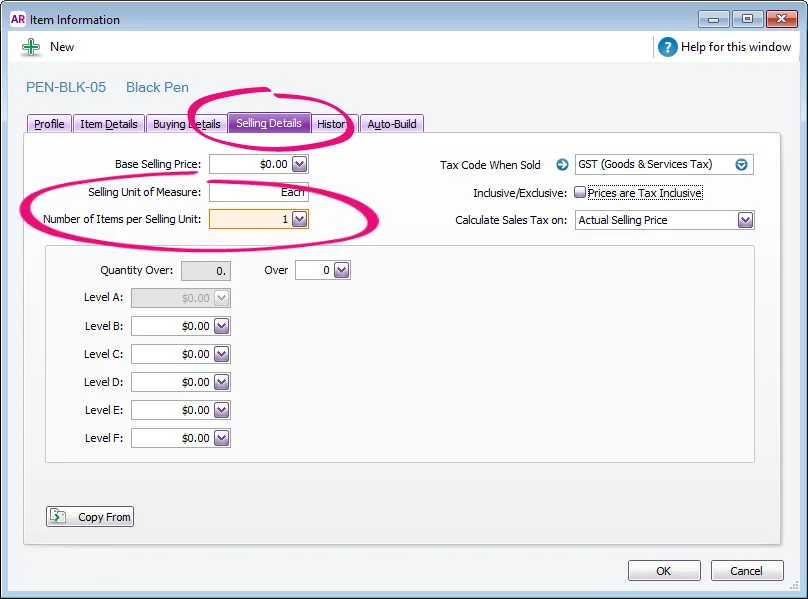Expand Number of Items per Selling Unit arrow
This screenshot has width=808, height=599.
pos(299,219)
